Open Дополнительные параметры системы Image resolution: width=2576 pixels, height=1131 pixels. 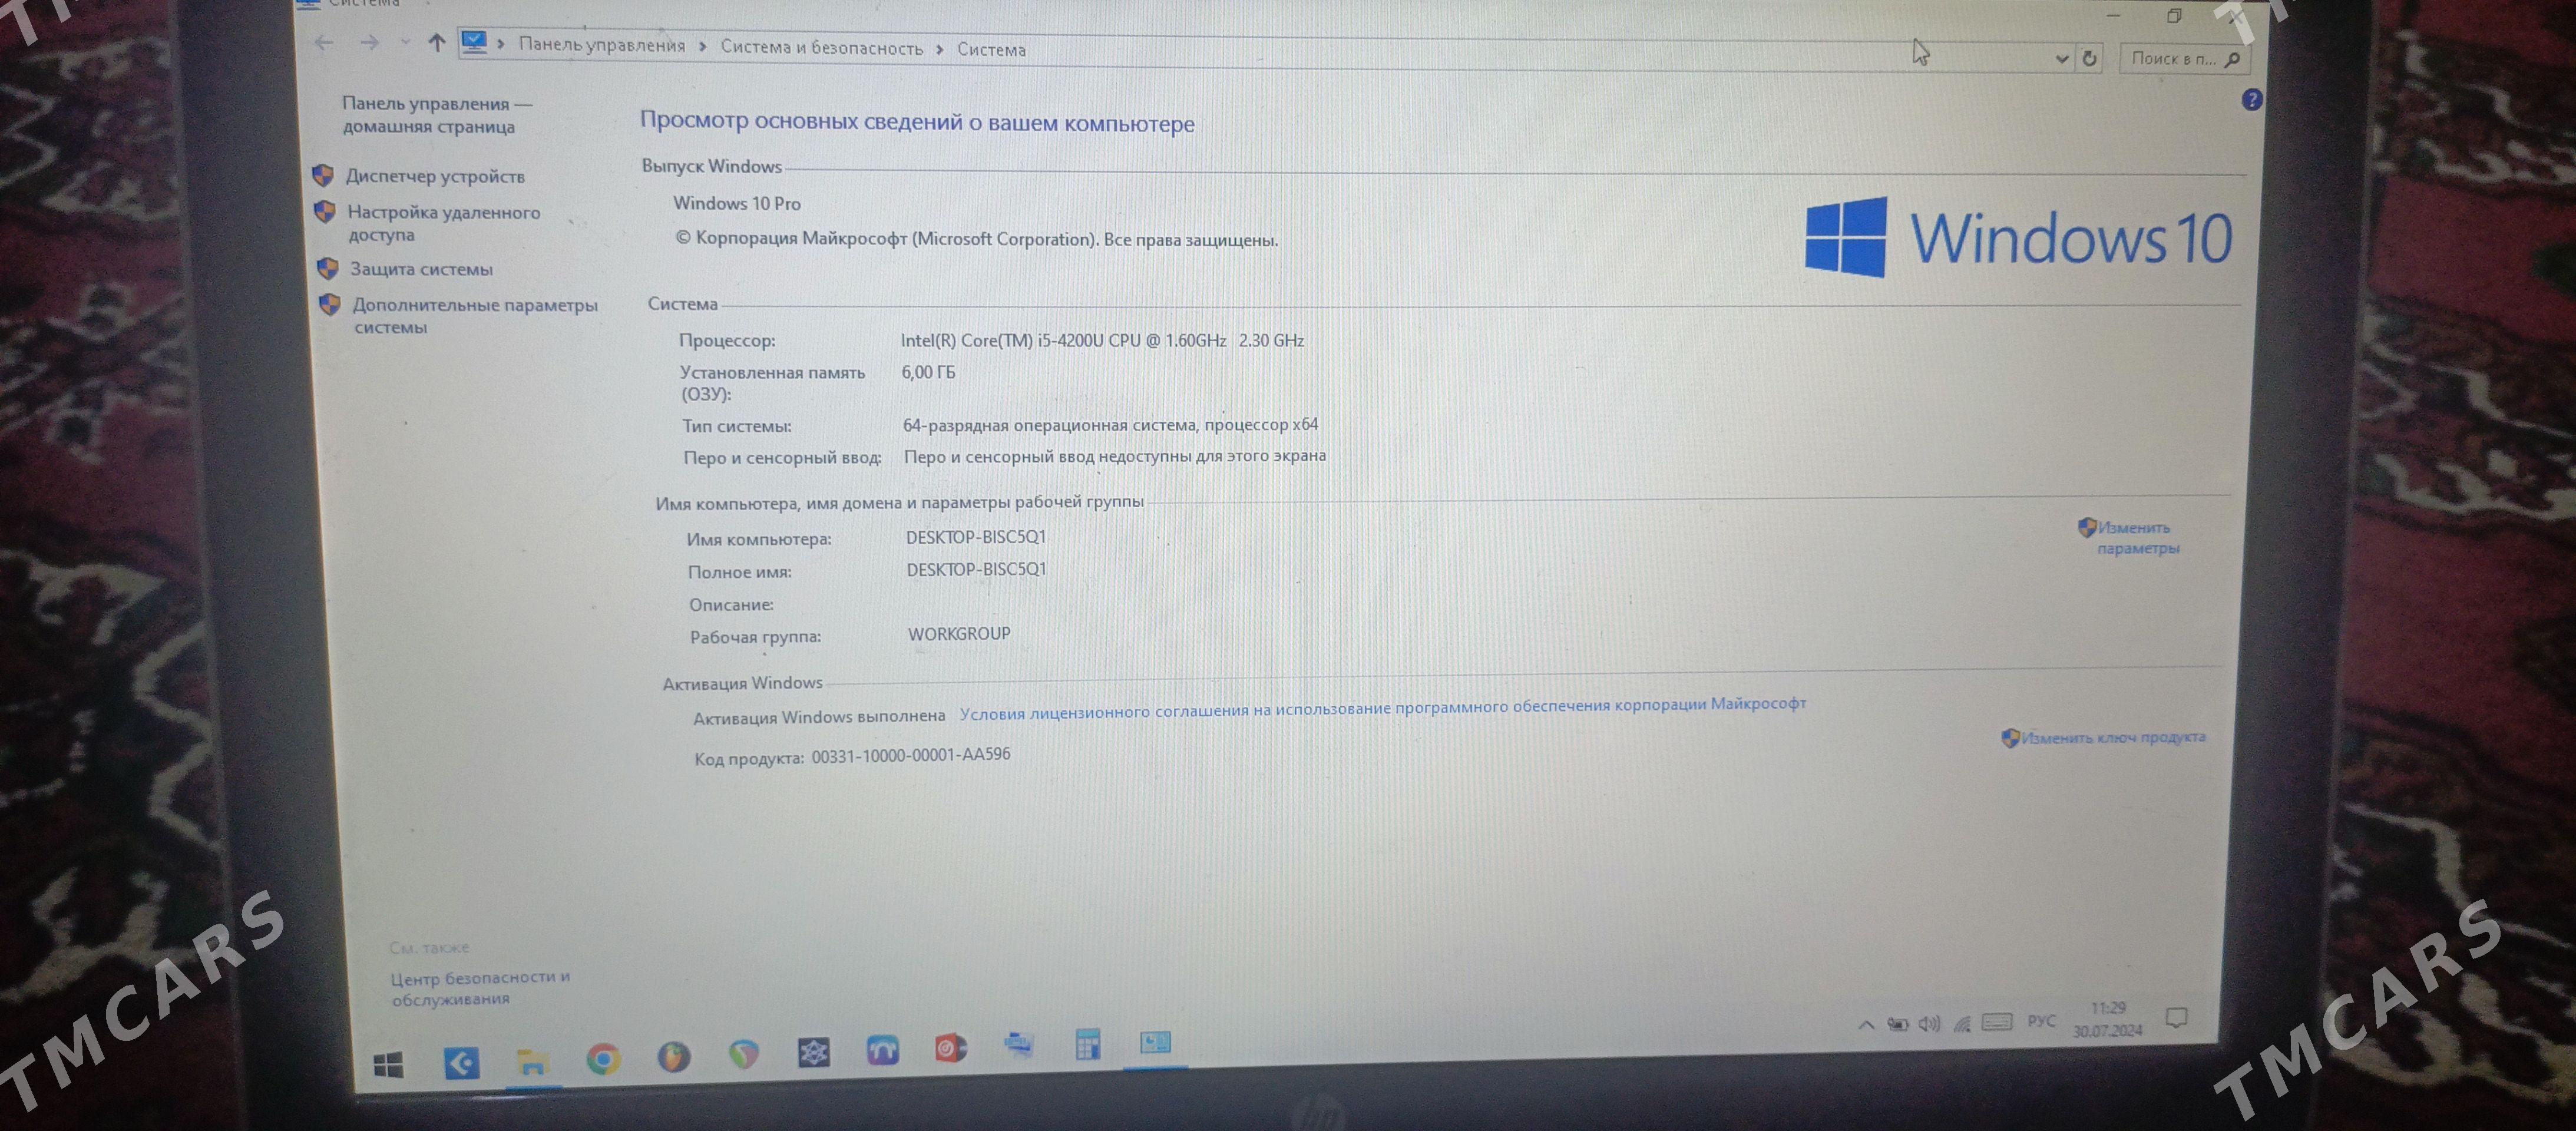(475, 315)
